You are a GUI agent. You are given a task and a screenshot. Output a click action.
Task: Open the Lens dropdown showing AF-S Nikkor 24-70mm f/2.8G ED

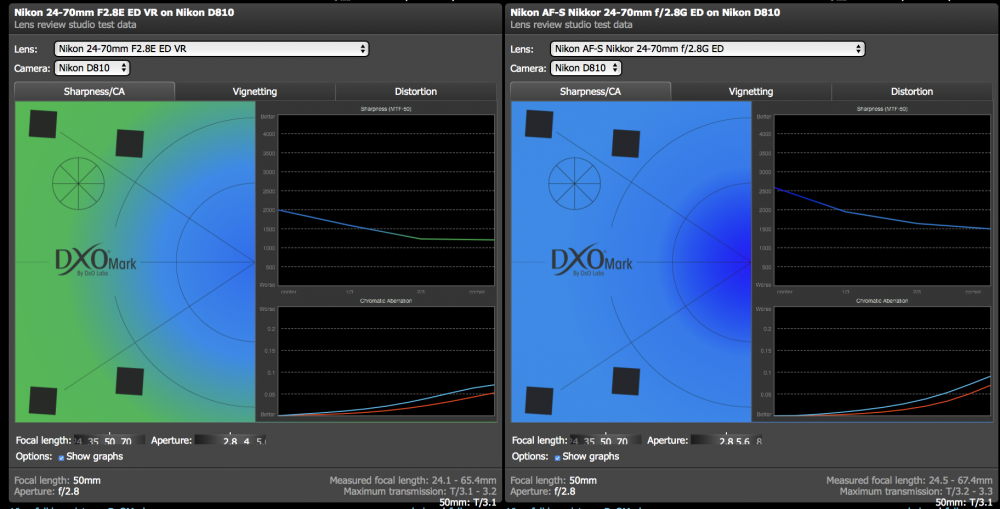coord(707,48)
